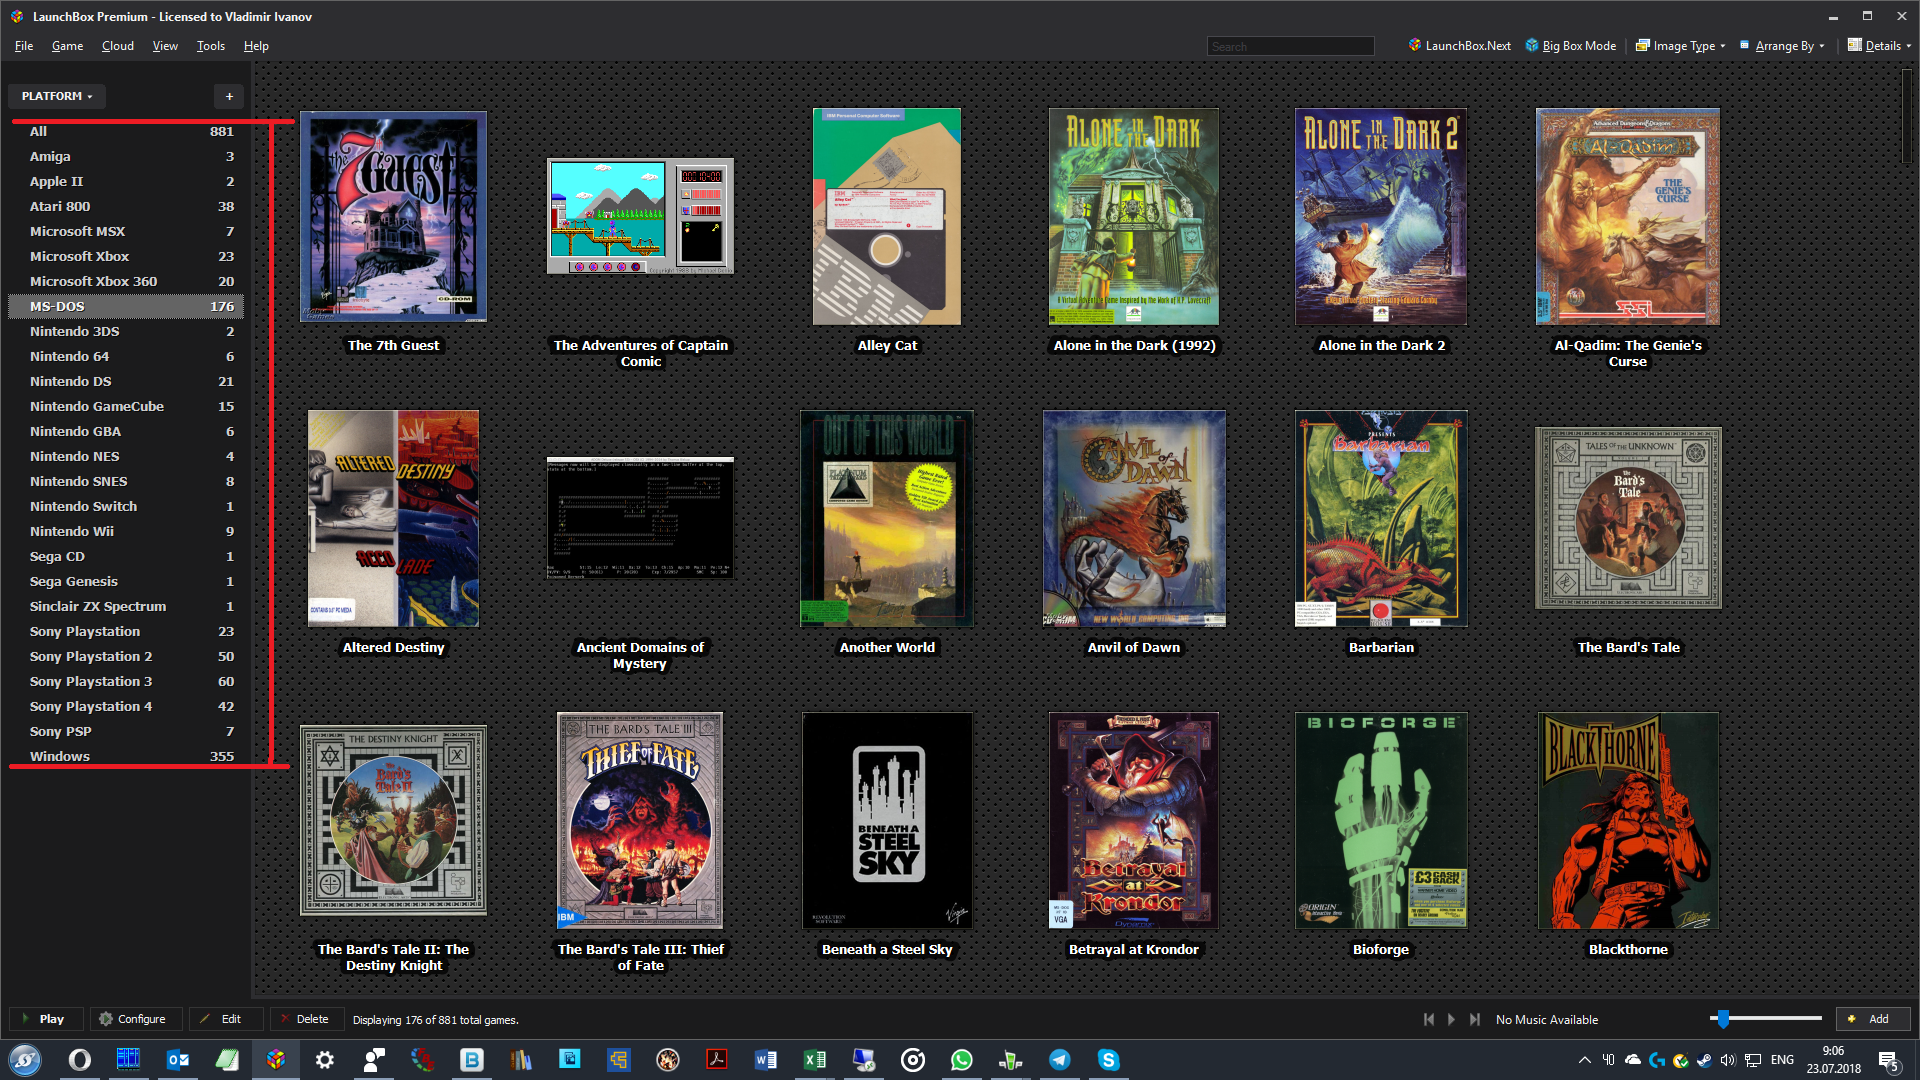Open the Image Type dropdown

[x=1680, y=45]
